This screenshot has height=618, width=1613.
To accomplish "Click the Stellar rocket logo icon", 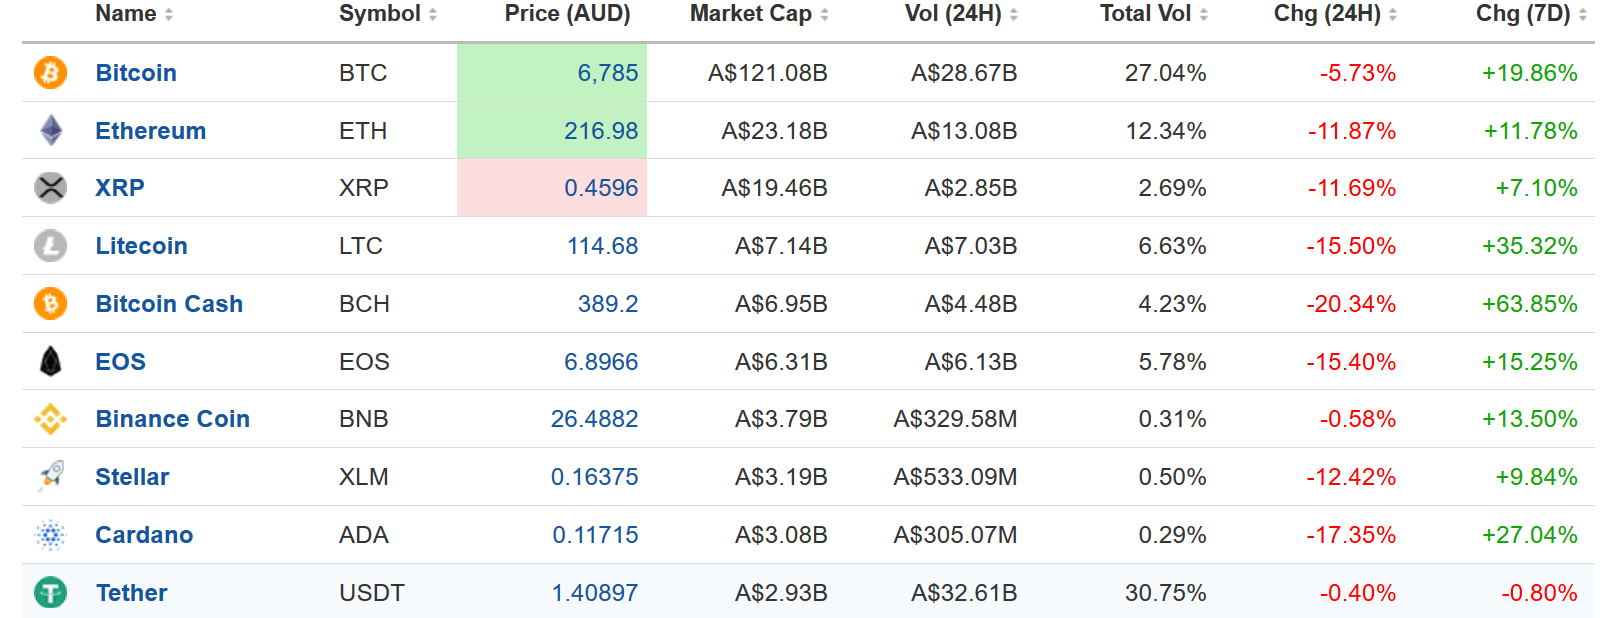I will [x=50, y=476].
